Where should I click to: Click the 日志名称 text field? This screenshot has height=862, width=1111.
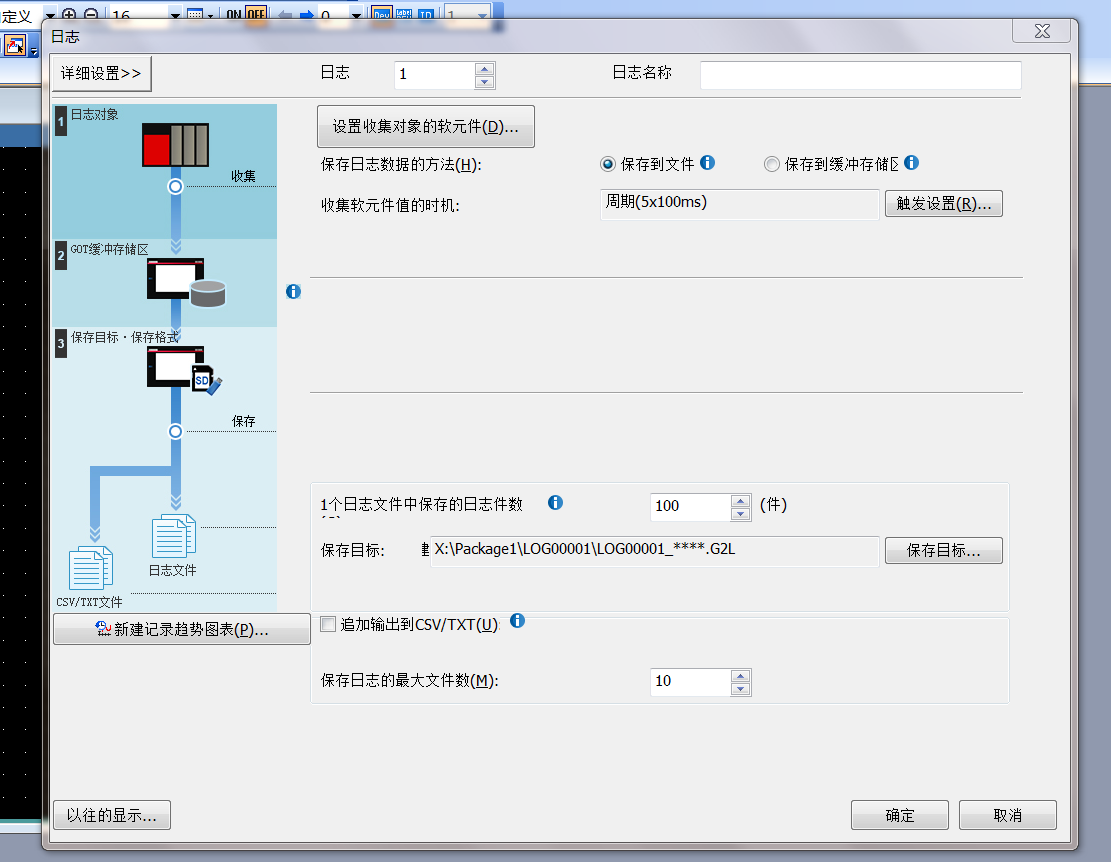point(860,75)
